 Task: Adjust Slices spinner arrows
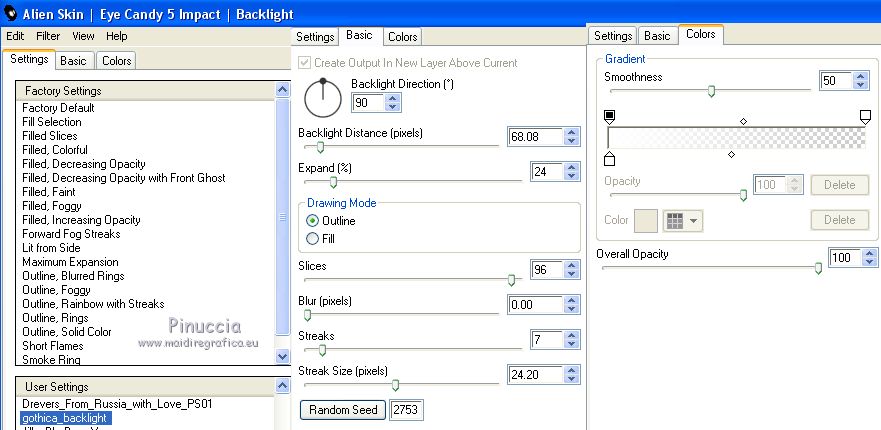[571, 269]
